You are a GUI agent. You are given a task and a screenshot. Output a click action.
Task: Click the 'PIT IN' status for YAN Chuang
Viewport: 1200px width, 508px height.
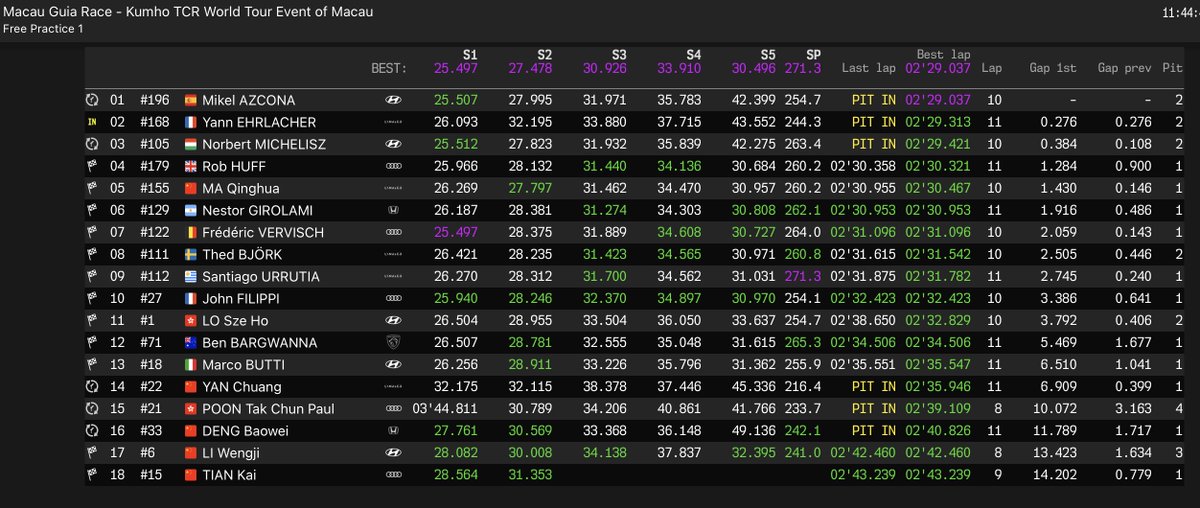[874, 387]
